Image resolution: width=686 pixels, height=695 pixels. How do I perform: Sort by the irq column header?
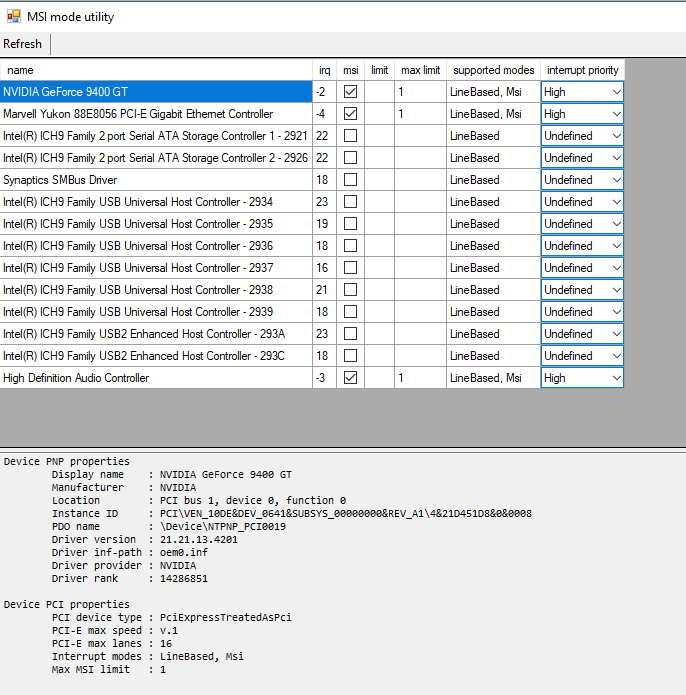pyautogui.click(x=324, y=70)
